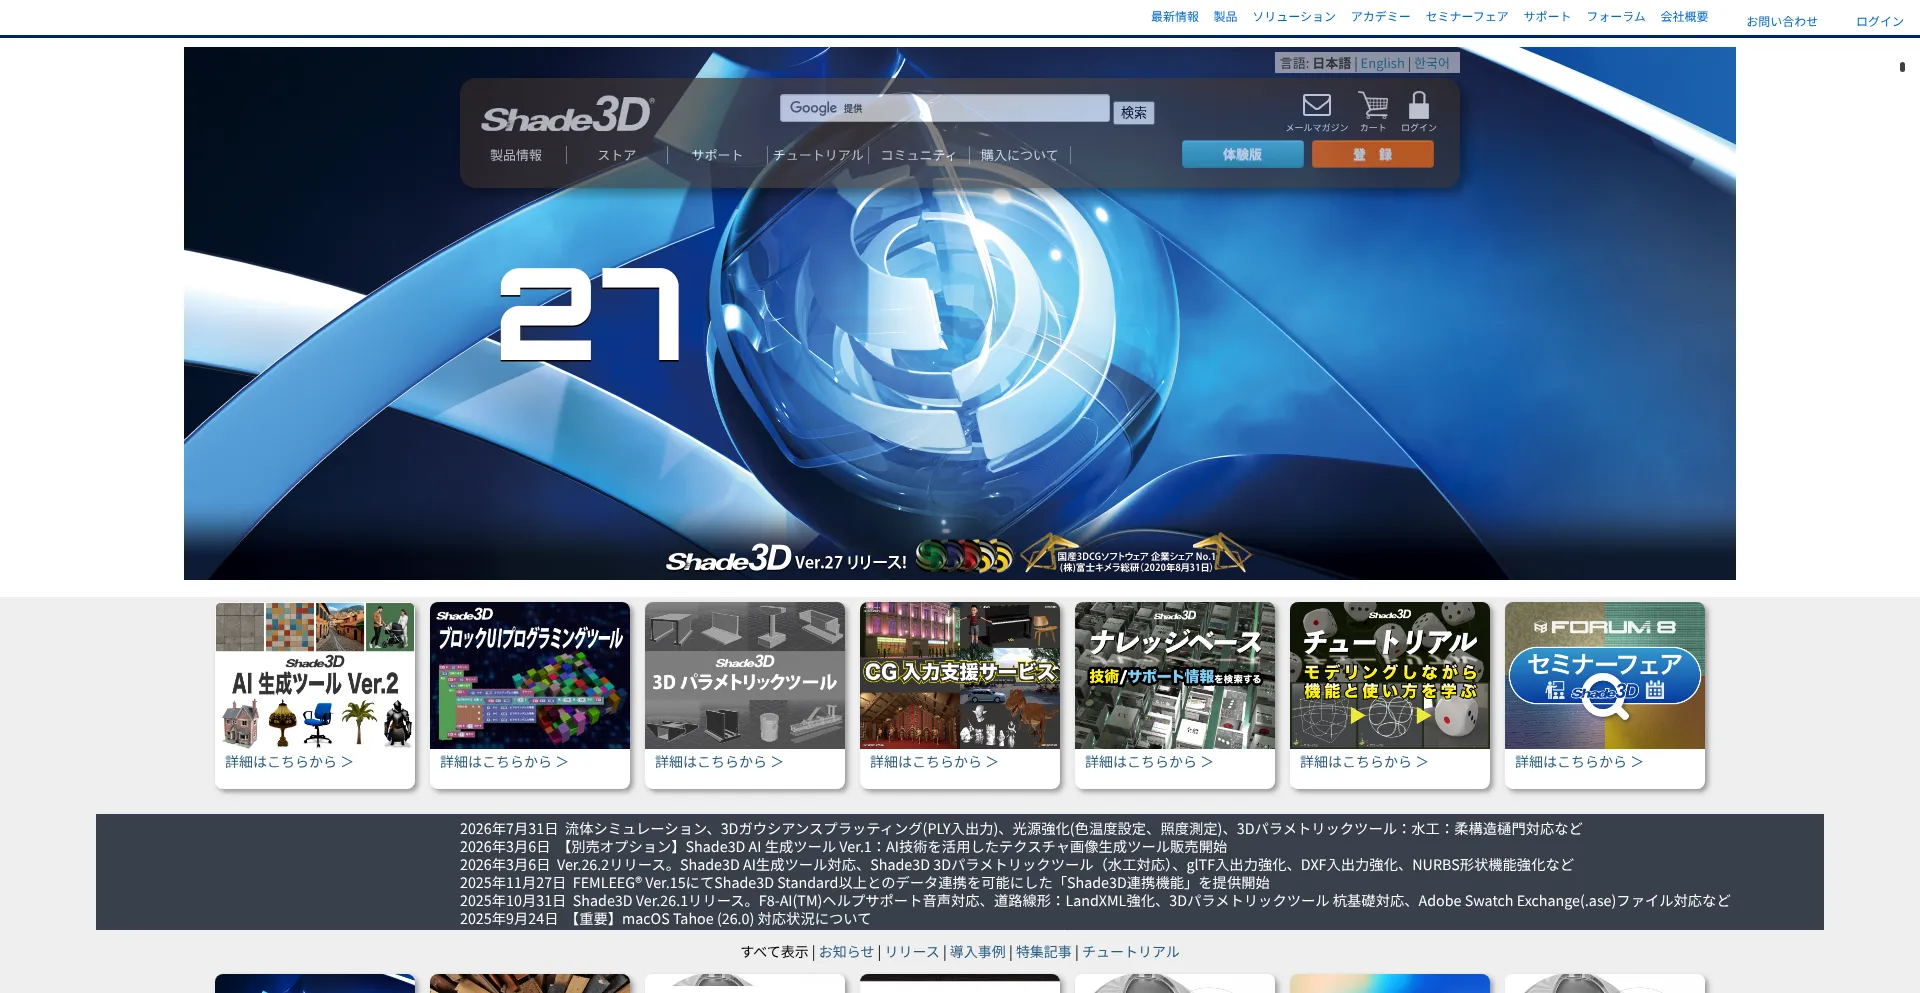Image resolution: width=1920 pixels, height=993 pixels.
Task: Open アカデミー in top navigation
Action: tap(1381, 17)
